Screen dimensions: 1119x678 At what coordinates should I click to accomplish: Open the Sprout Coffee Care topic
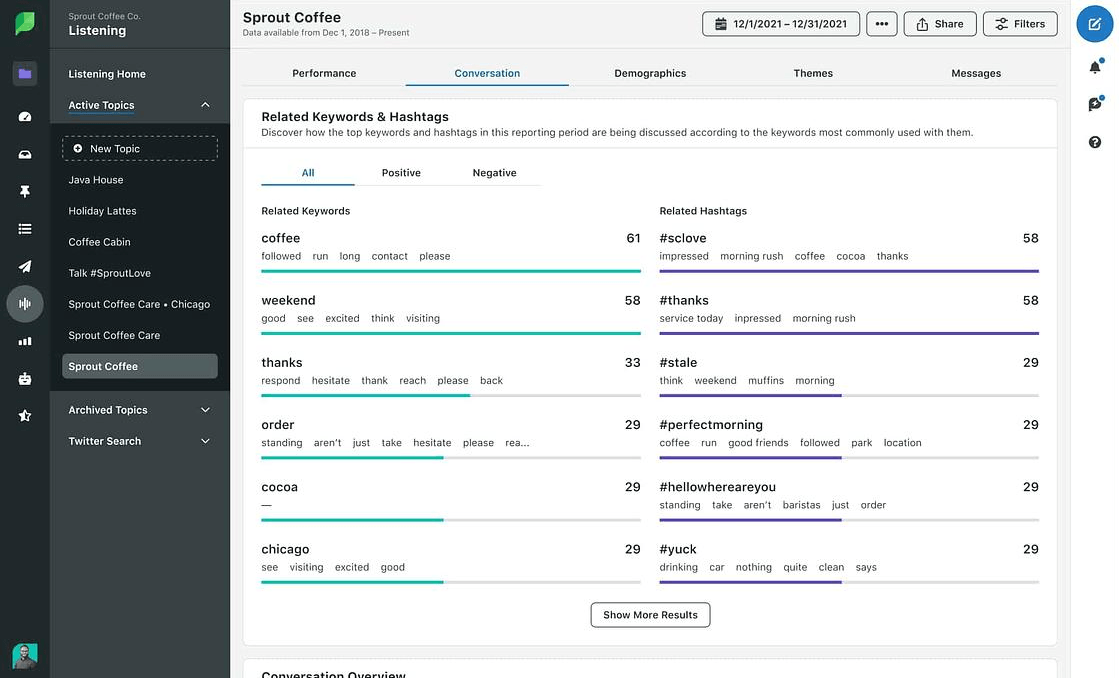[x=114, y=335]
